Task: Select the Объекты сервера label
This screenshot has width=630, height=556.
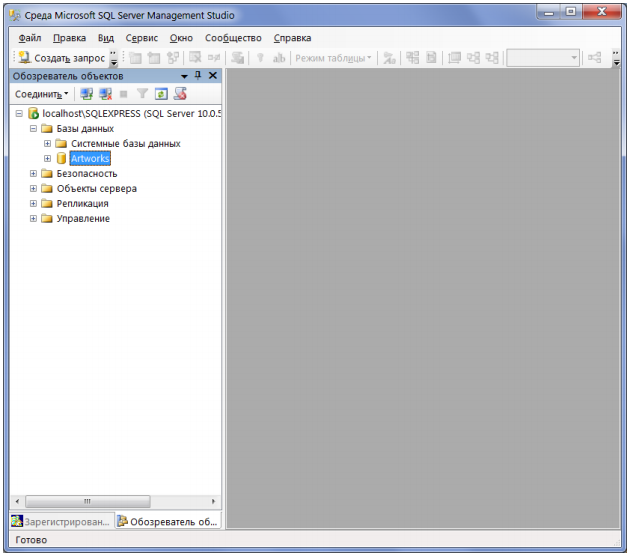Action: click(x=96, y=188)
